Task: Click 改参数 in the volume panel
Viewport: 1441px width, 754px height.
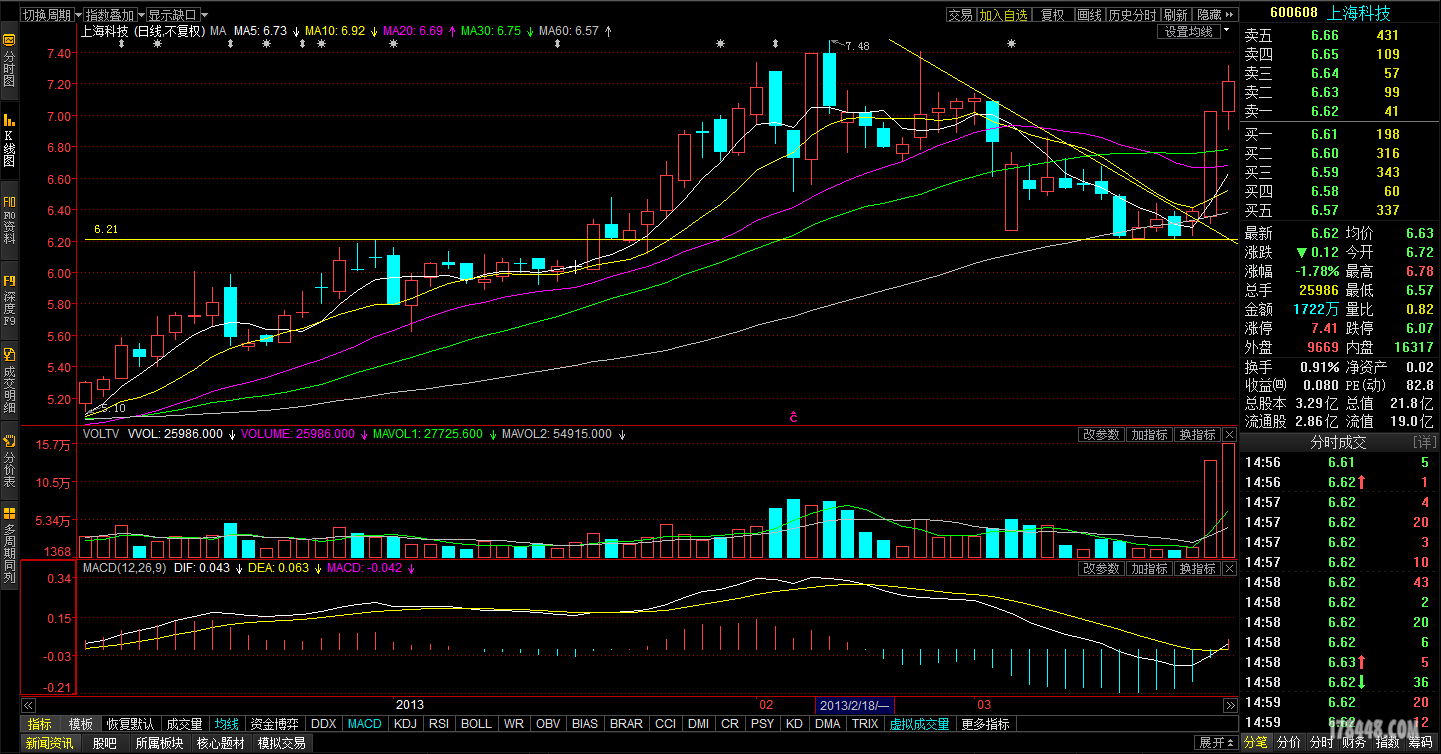Action: [1101, 435]
